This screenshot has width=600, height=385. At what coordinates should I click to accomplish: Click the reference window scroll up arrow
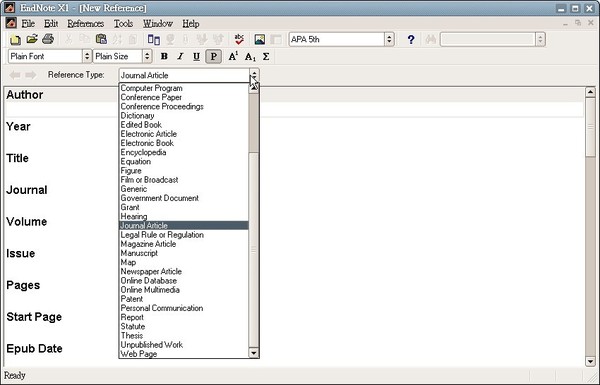(x=590, y=92)
